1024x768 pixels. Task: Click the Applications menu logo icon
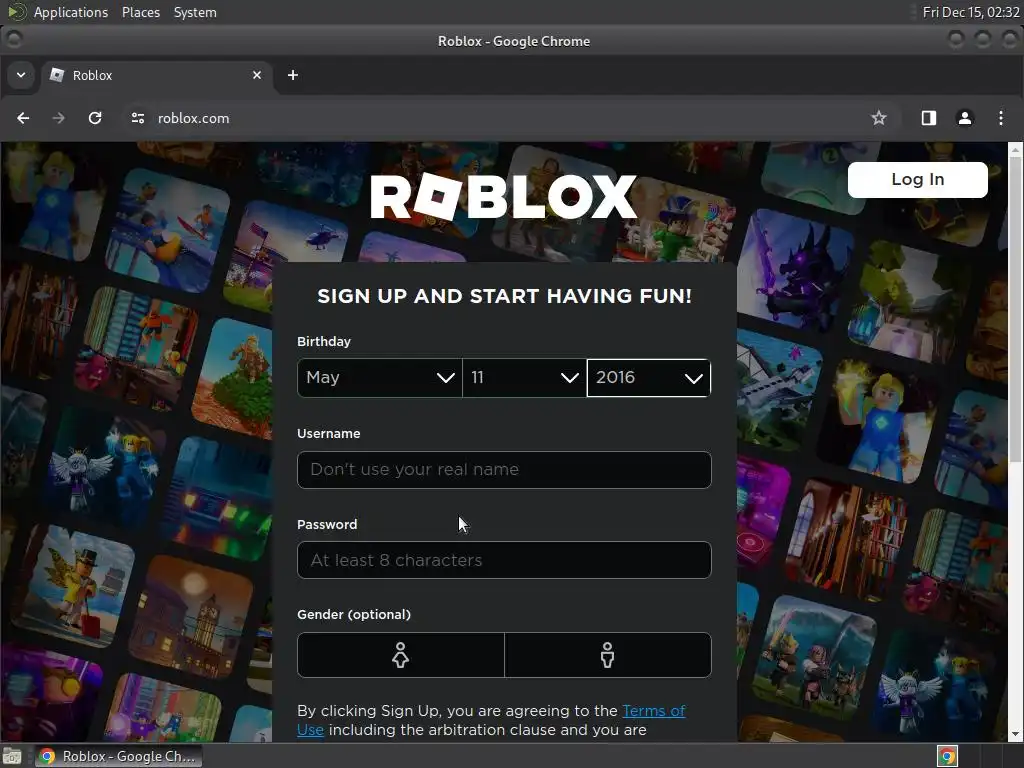(x=16, y=12)
